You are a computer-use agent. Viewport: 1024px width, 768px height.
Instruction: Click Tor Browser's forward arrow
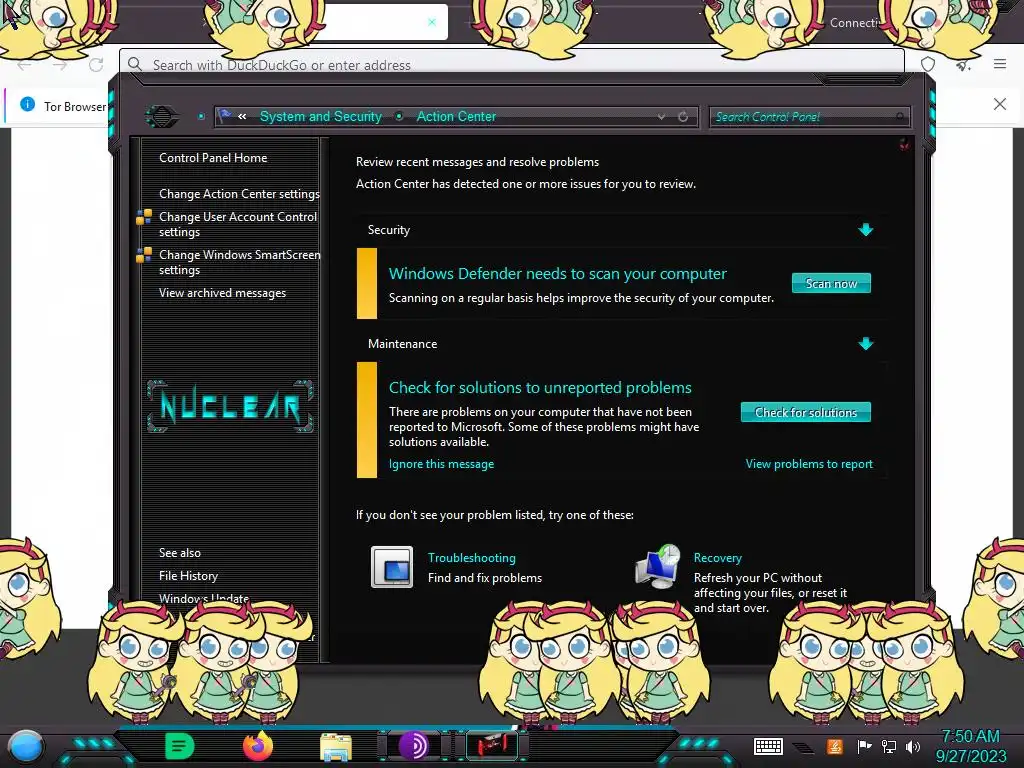point(60,65)
